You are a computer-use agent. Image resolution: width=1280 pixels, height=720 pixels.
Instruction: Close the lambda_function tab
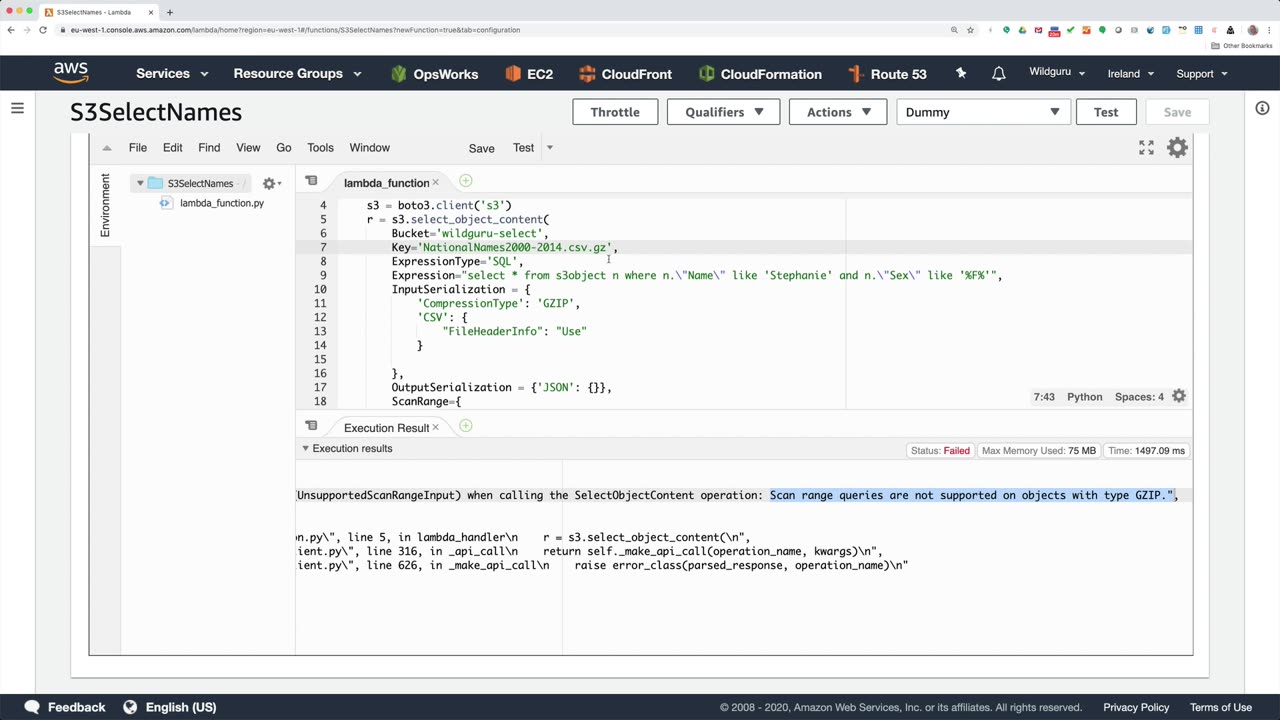click(436, 183)
